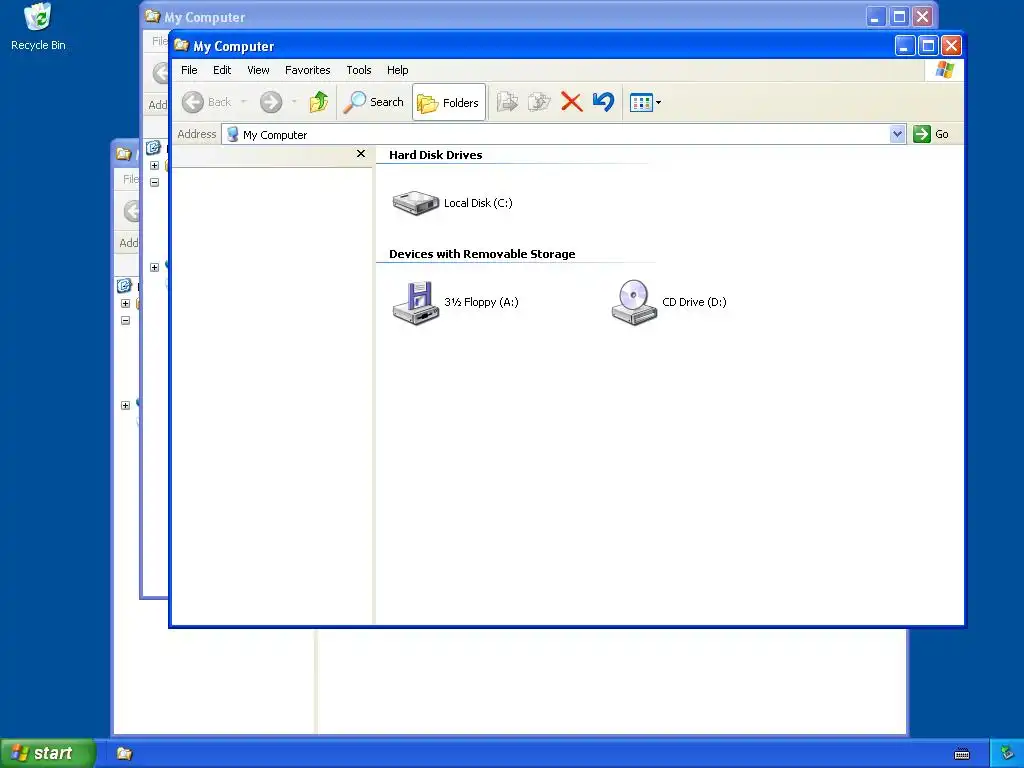Click the Back arrow in the front window
This screenshot has height=768, width=1024.
click(x=193, y=102)
